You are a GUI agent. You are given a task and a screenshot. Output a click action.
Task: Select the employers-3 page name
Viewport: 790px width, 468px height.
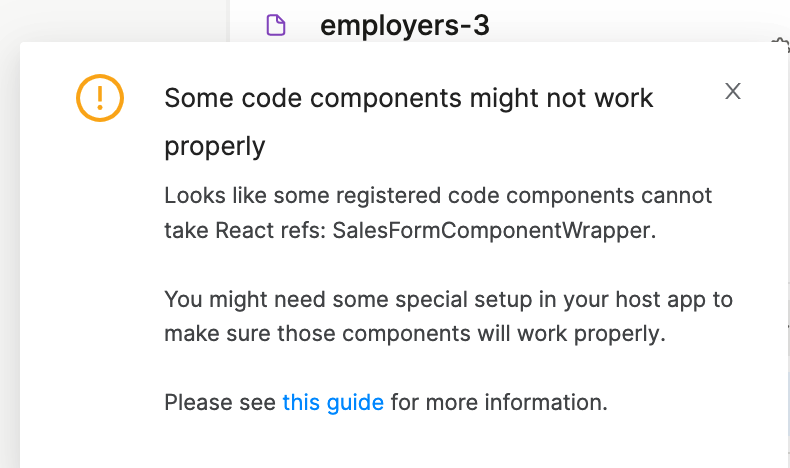(405, 25)
